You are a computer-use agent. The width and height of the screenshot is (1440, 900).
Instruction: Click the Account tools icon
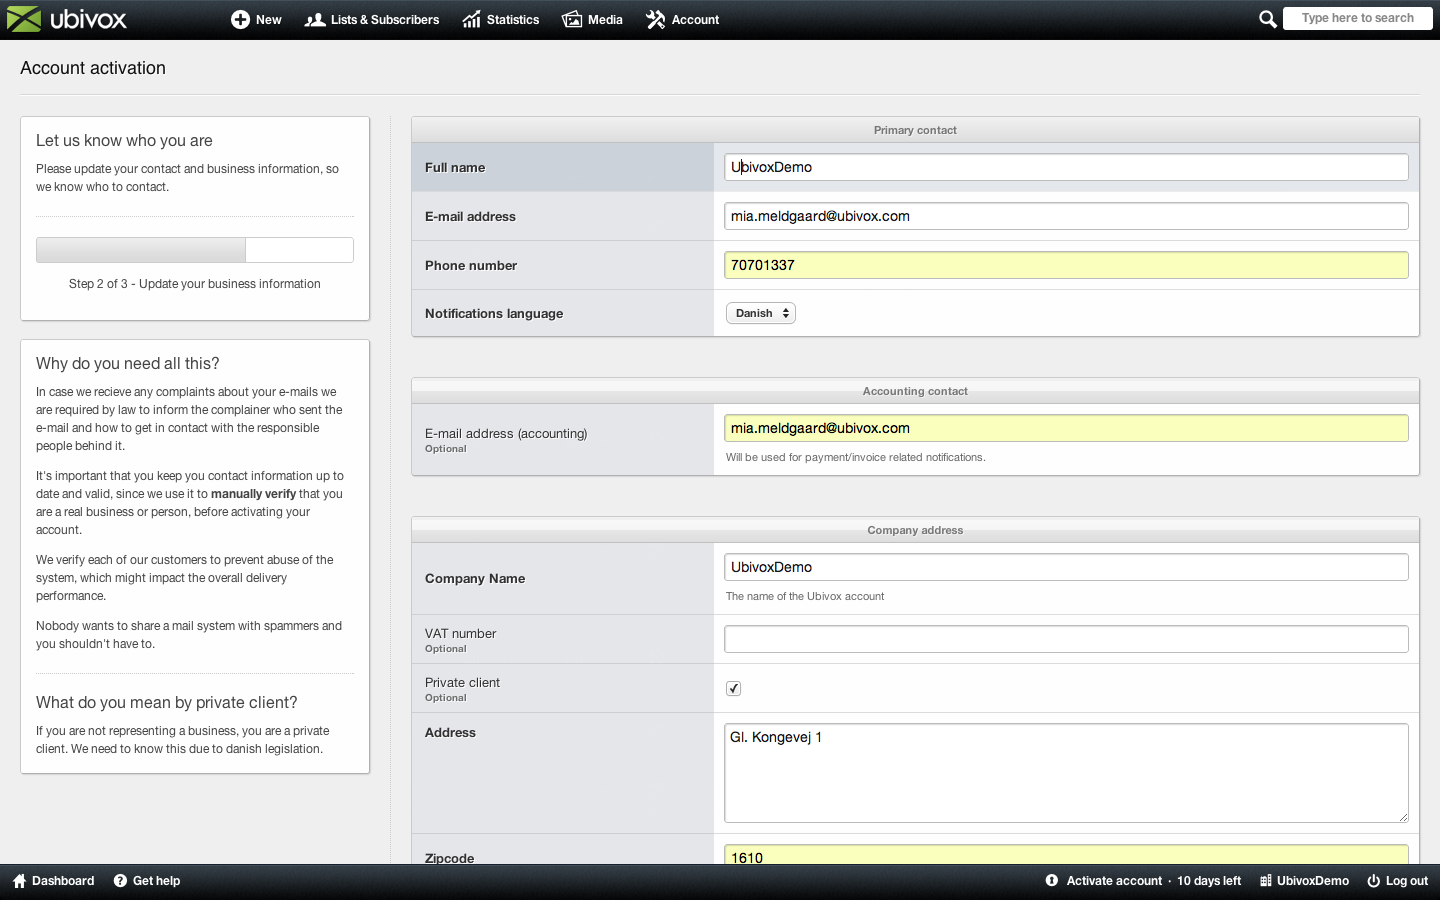coord(655,19)
